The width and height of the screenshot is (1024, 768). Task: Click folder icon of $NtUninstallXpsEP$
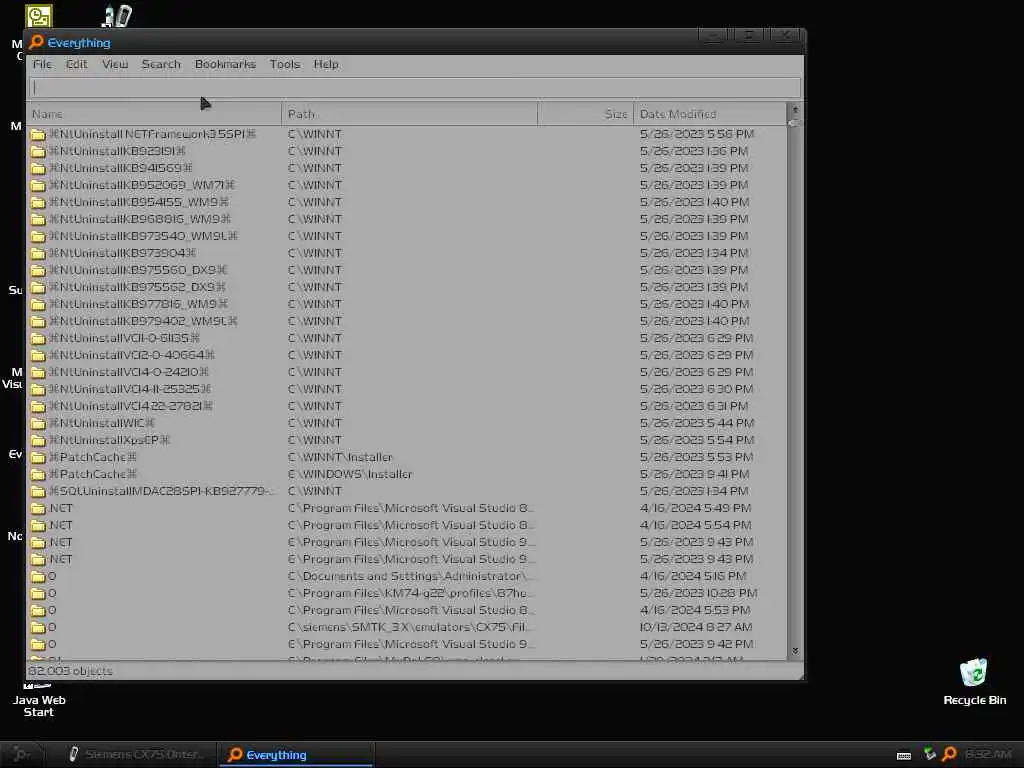click(x=38, y=440)
